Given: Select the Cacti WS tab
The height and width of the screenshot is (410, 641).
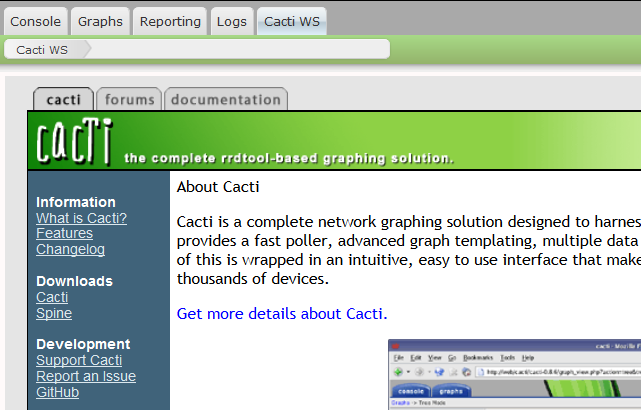Looking at the screenshot, I should click(292, 21).
